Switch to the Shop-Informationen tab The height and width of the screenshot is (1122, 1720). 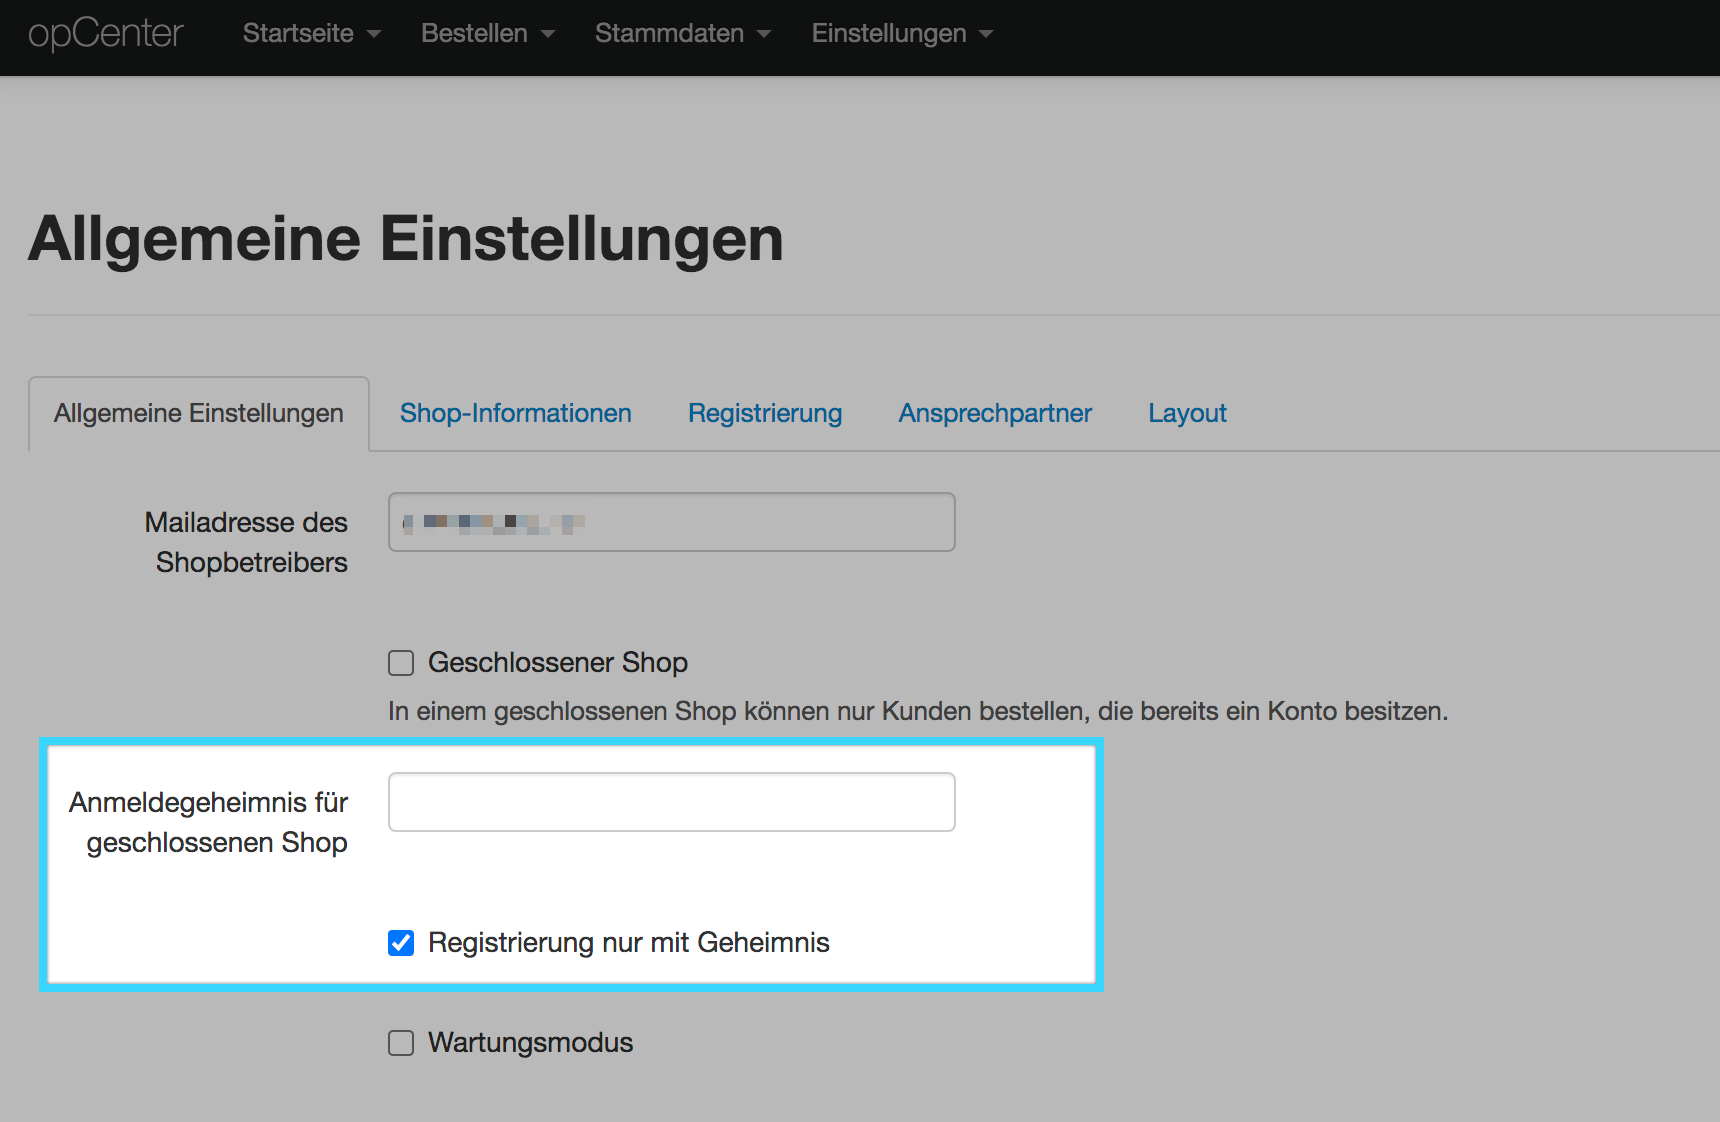point(515,413)
